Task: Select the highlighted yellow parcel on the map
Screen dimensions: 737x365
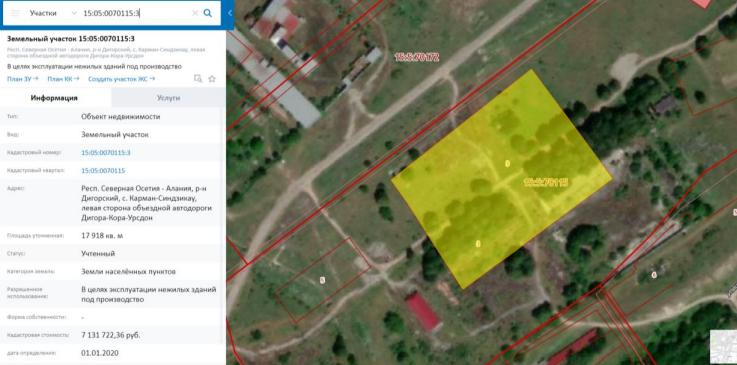Action: [x=502, y=179]
